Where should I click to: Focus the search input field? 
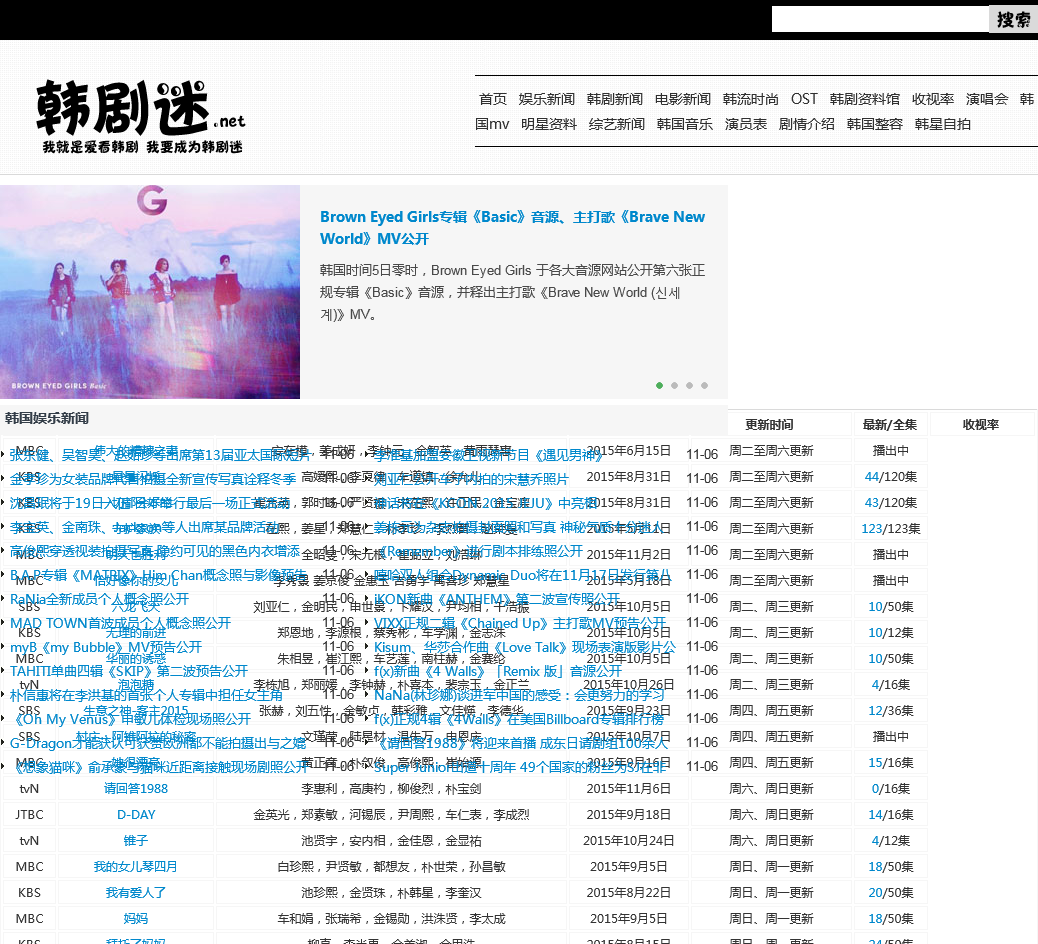(880, 19)
